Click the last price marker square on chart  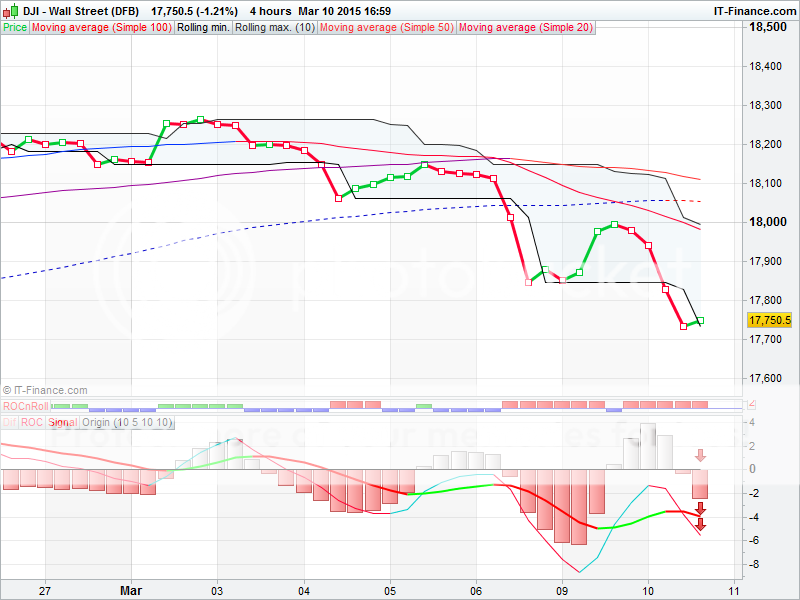[700, 321]
